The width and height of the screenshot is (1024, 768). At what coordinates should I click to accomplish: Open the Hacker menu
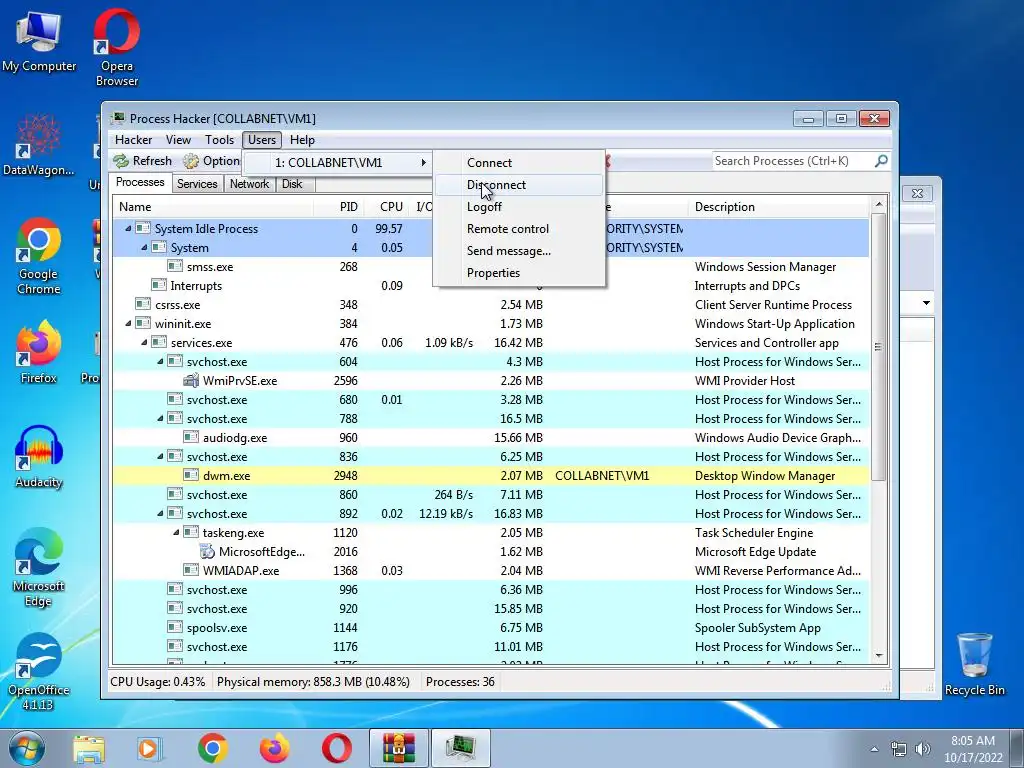133,140
